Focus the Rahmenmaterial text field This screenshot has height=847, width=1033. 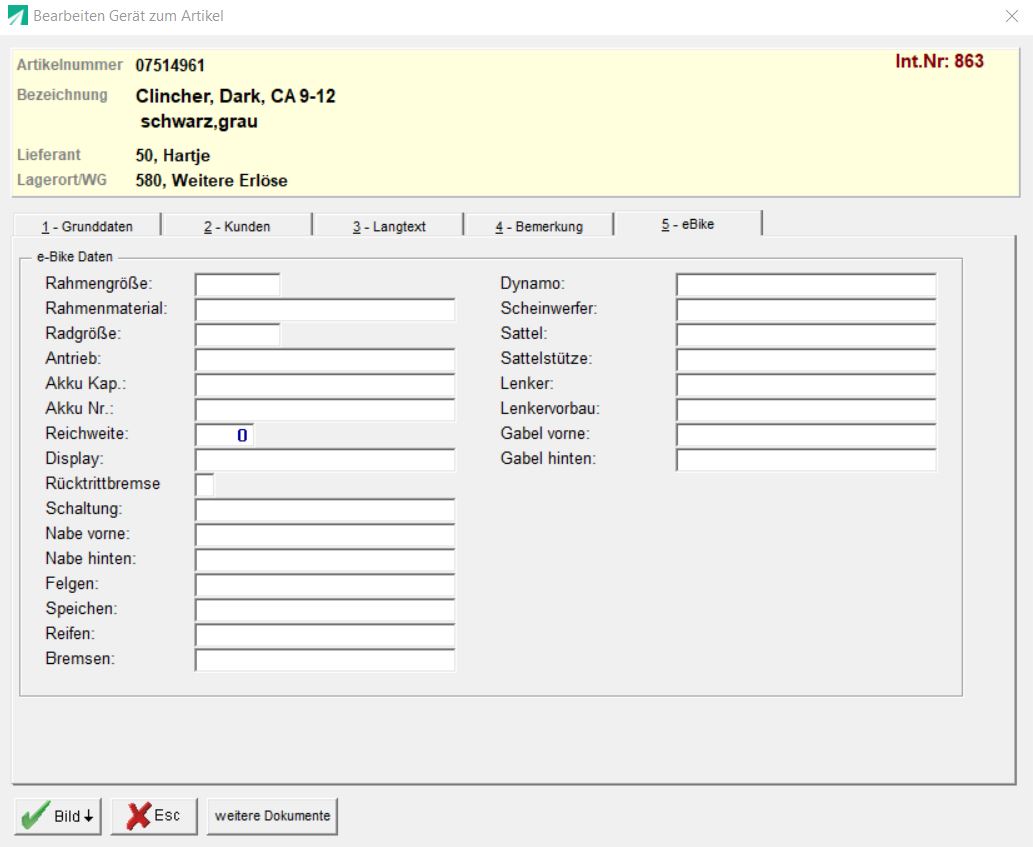coord(324,310)
